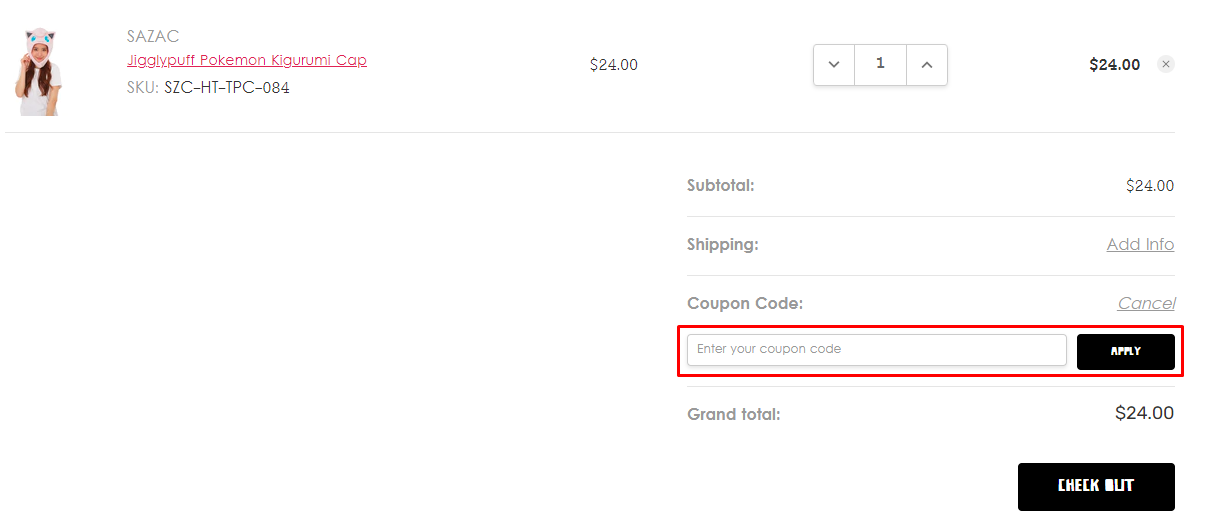Screen dimensions: 1208x523
Task: Click the quantity number field
Action: click(x=880, y=64)
